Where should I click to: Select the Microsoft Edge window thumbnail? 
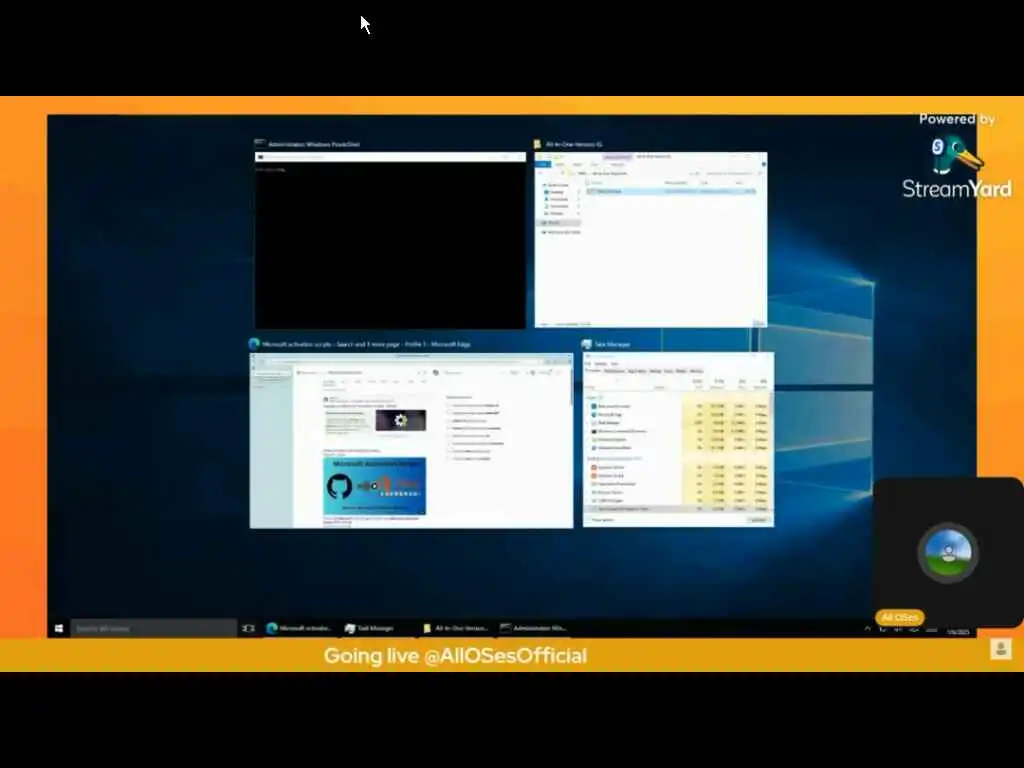click(411, 440)
